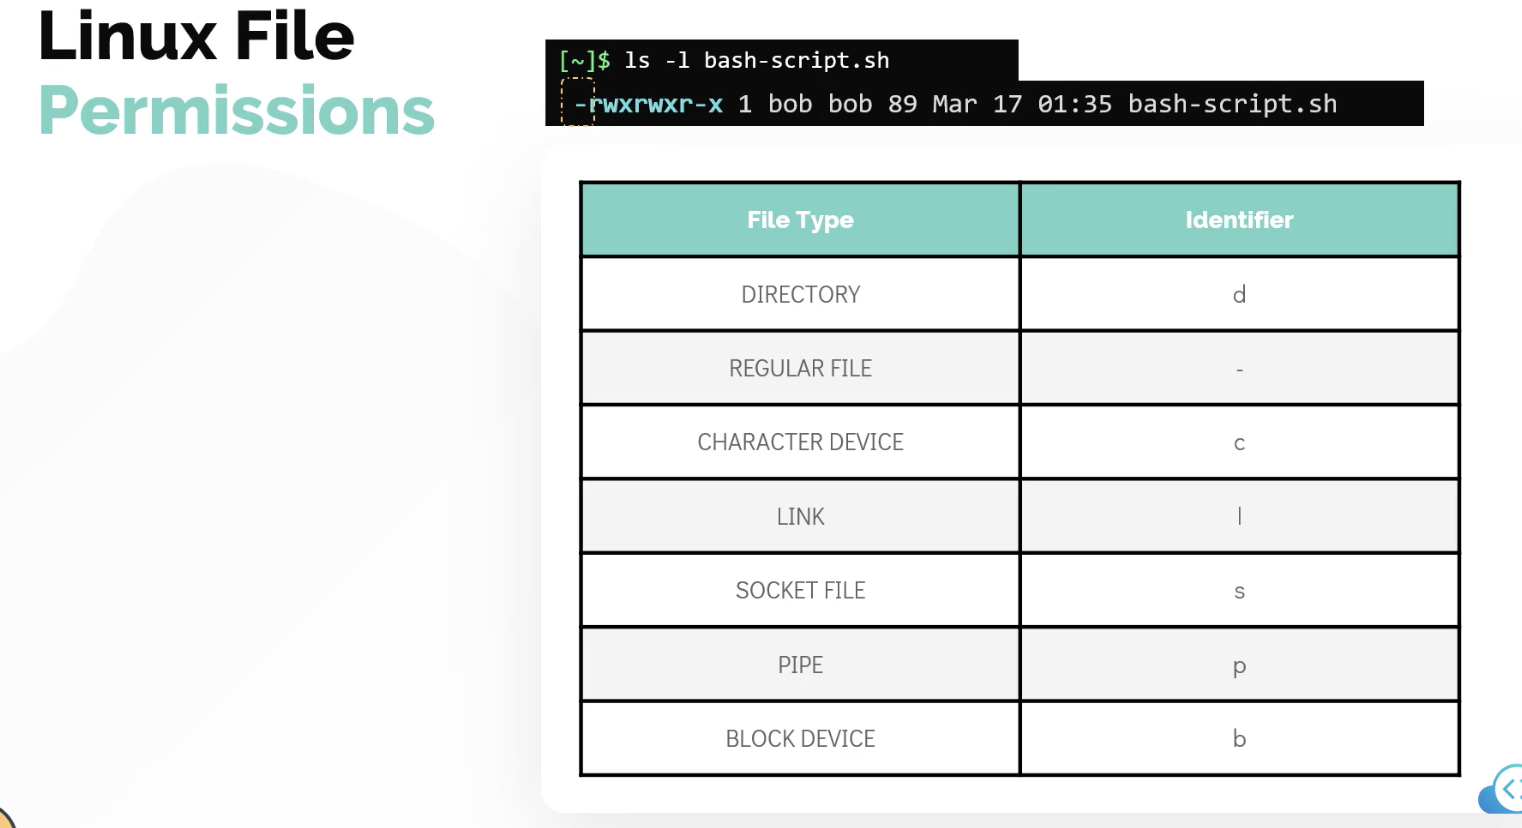
Task: Click the DIRECTORY table cell
Action: tap(800, 294)
